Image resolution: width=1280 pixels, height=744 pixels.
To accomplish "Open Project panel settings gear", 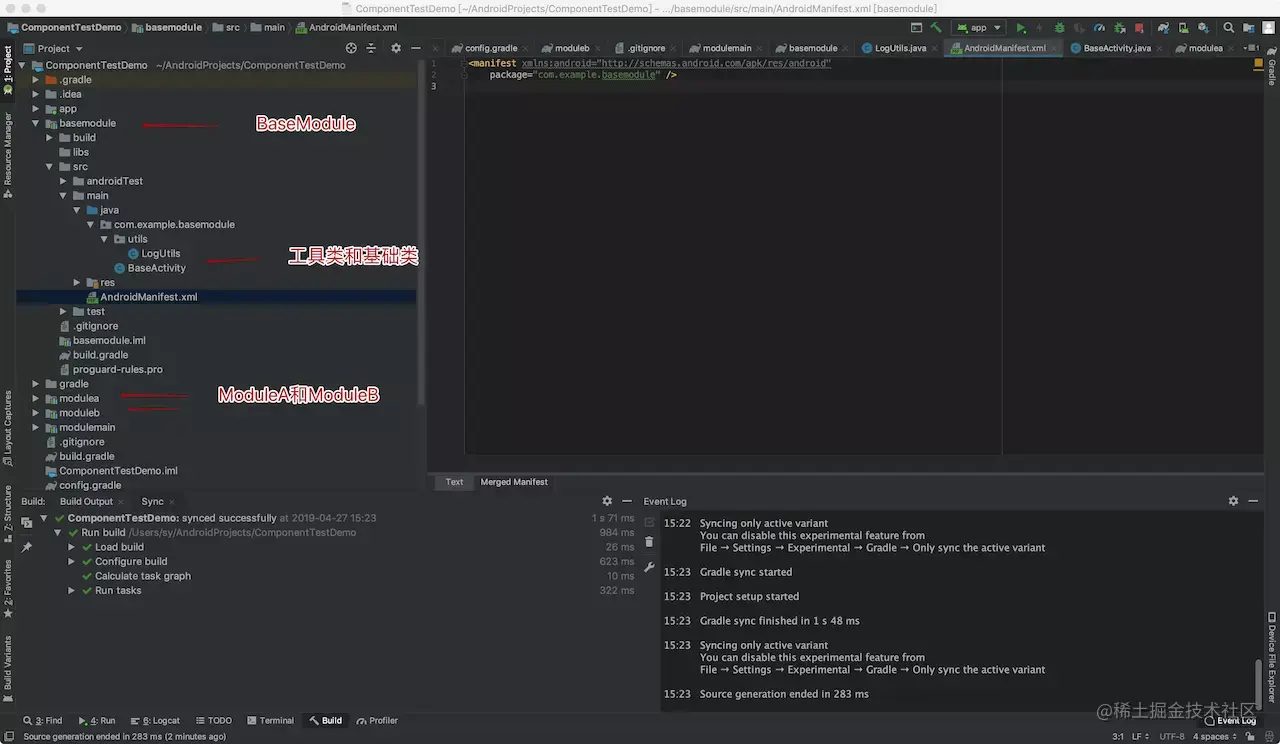I will 396,48.
